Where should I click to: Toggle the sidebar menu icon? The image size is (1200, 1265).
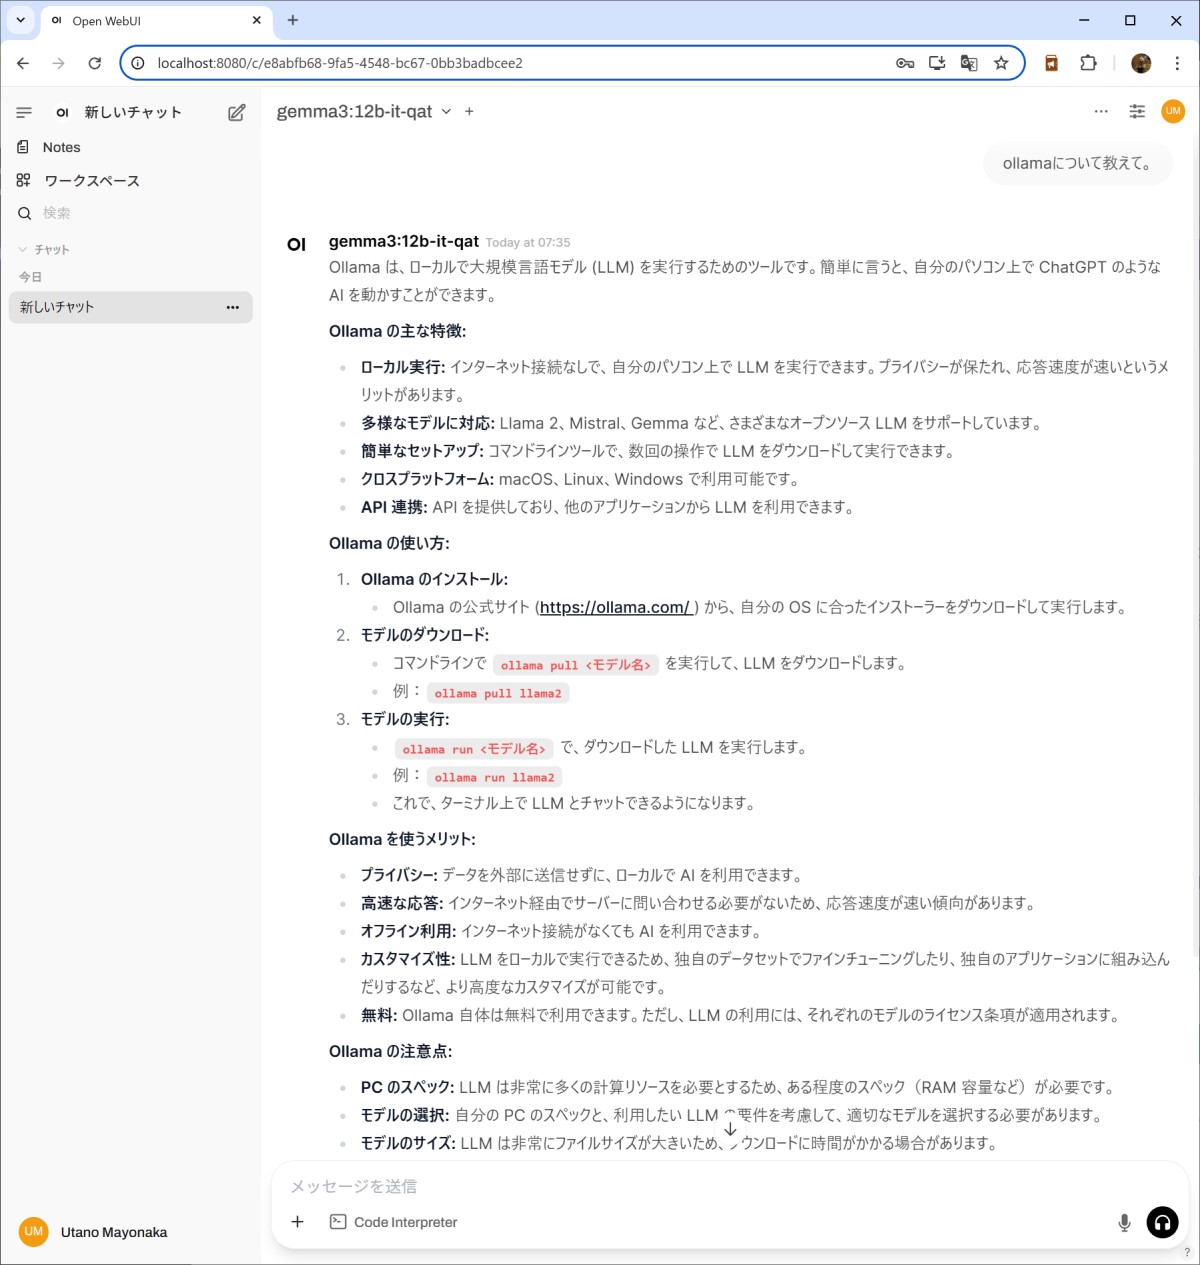tap(24, 112)
